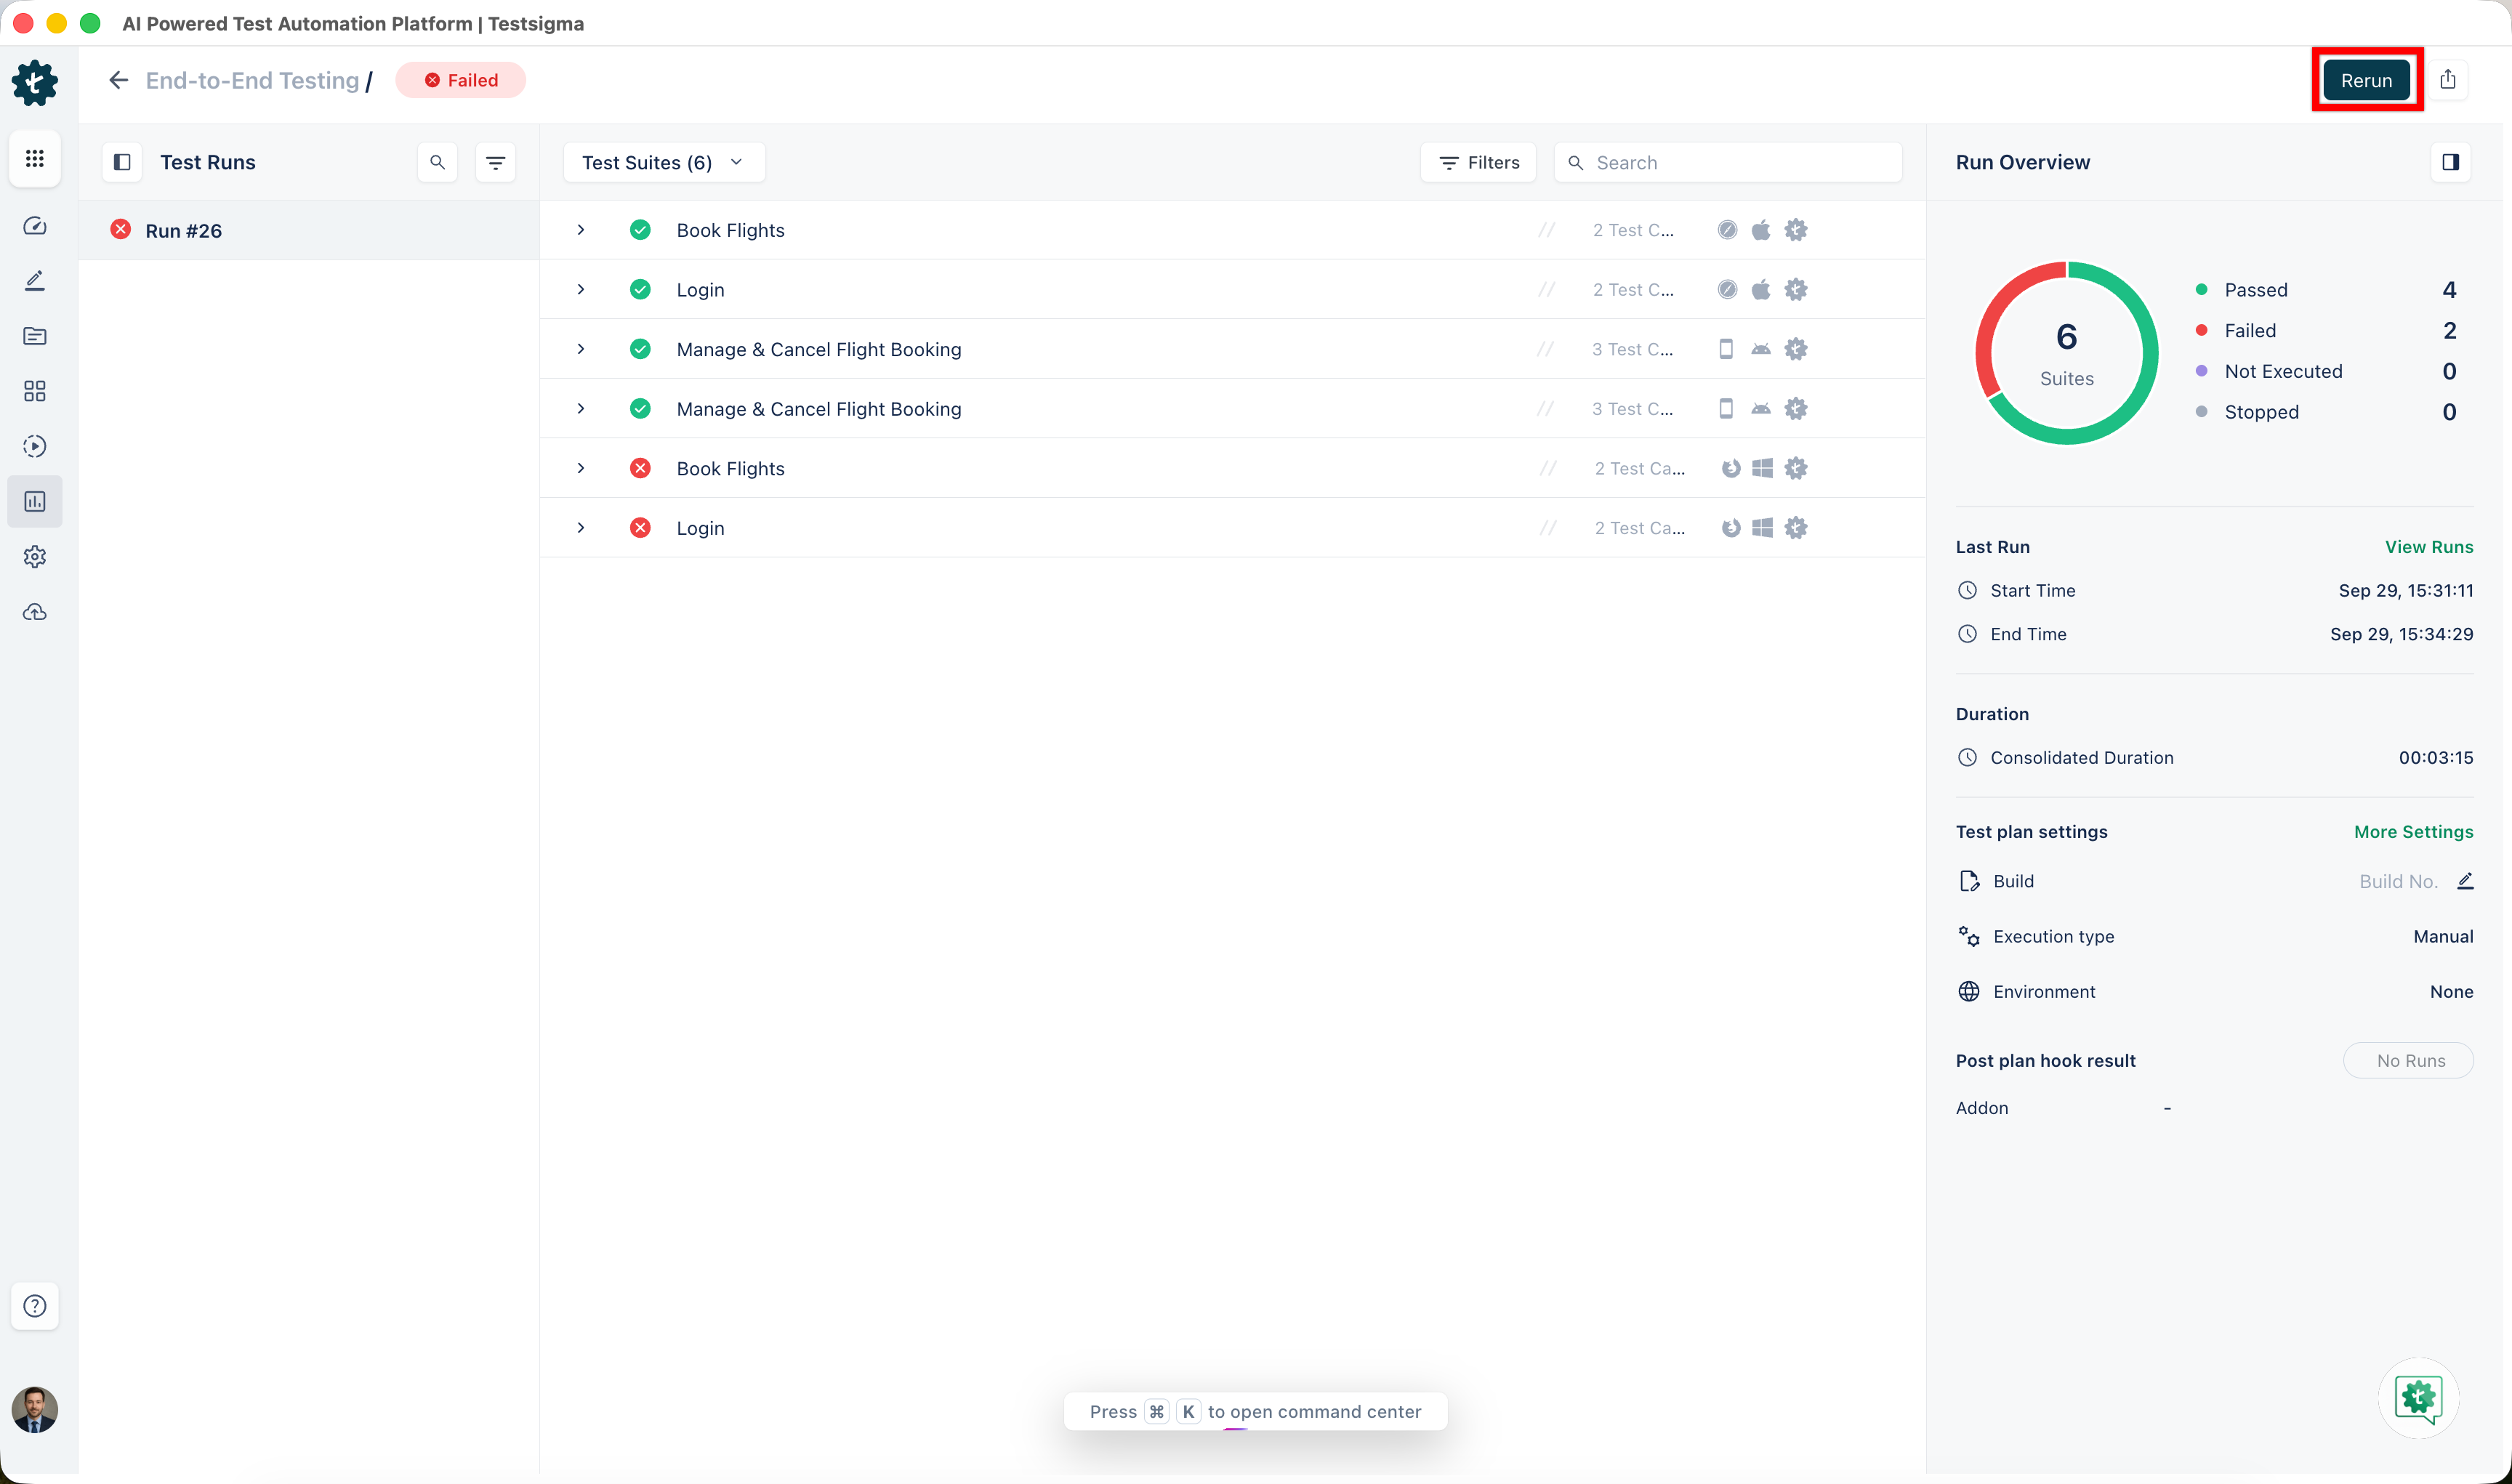Screen dimensions: 2512x1484
Task: Search test runs with the magnifier icon
Action: coord(438,162)
